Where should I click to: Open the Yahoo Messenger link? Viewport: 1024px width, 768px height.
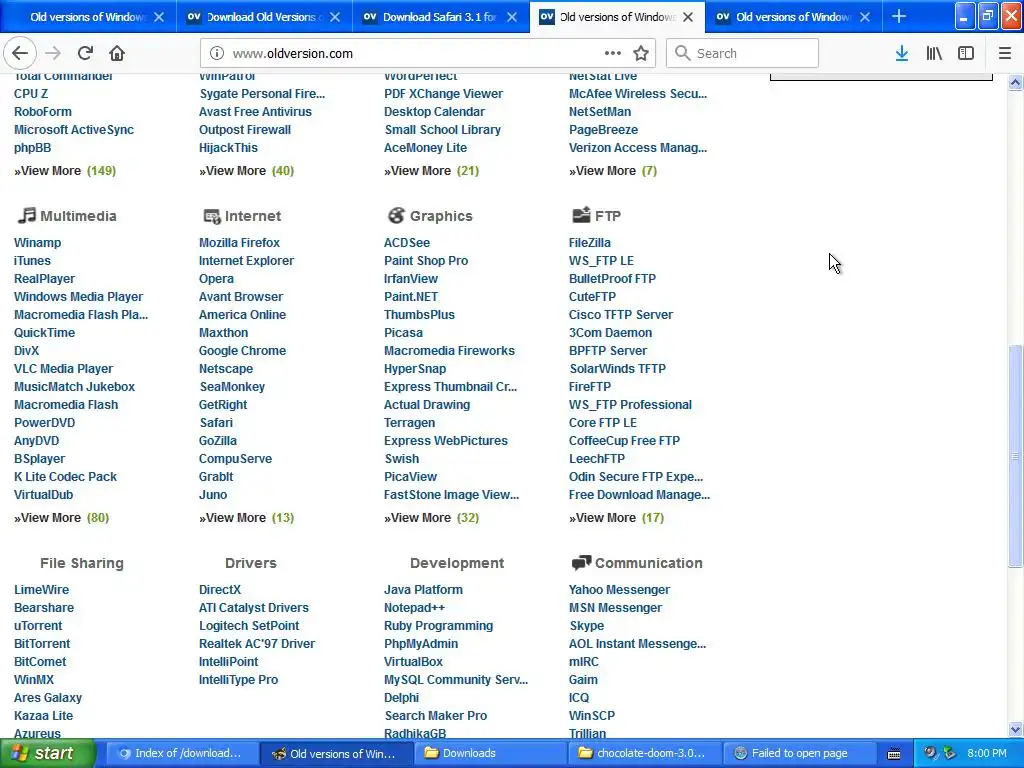click(619, 590)
